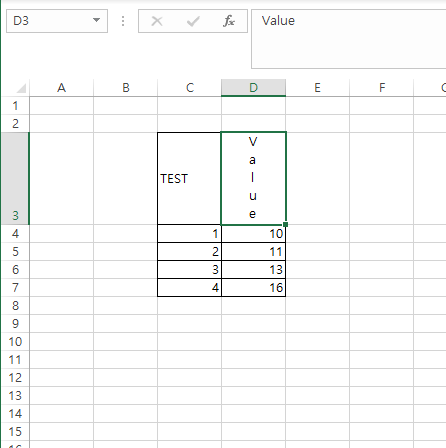Screen dimensions: 446x448
Task: Select column E header
Action: (x=317, y=88)
